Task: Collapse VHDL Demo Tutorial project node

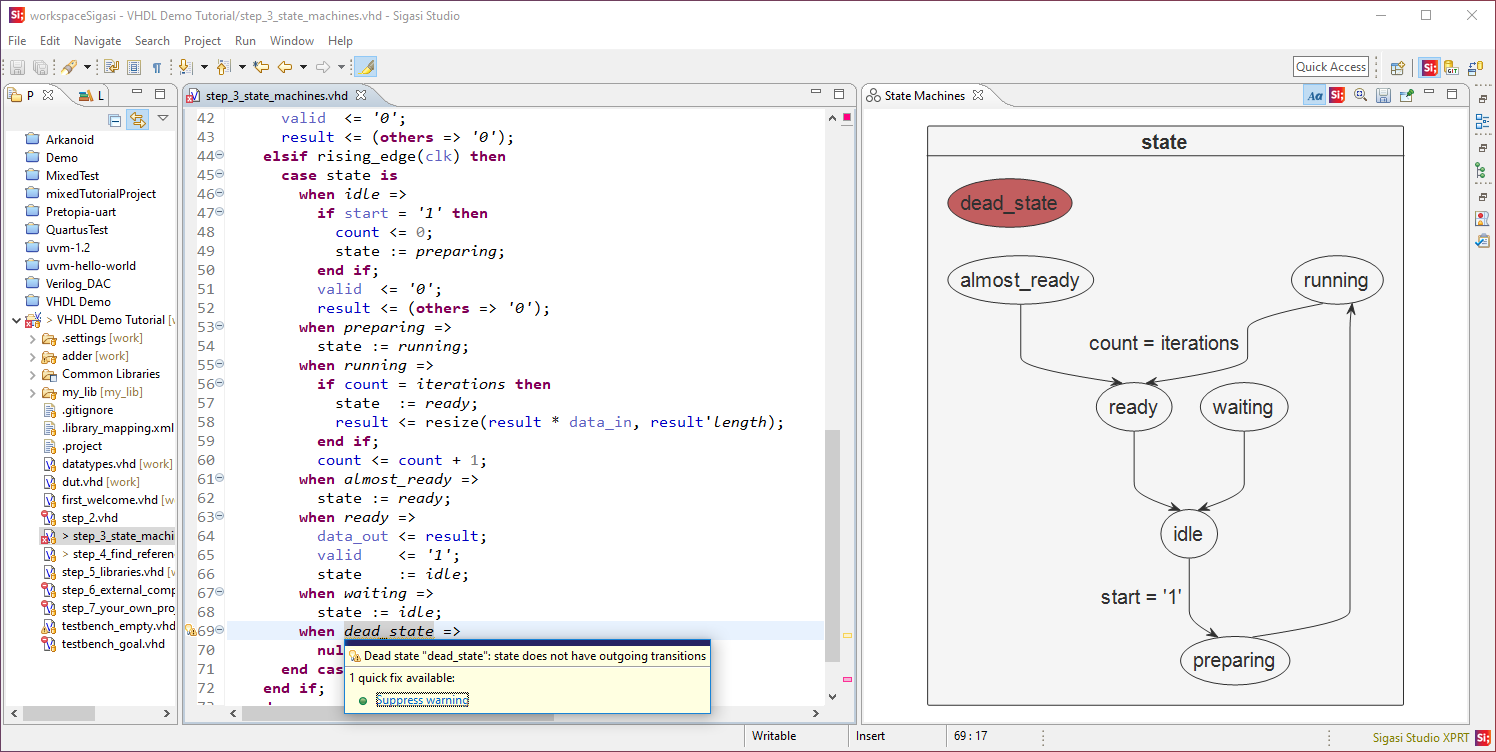Action: pyautogui.click(x=15, y=320)
